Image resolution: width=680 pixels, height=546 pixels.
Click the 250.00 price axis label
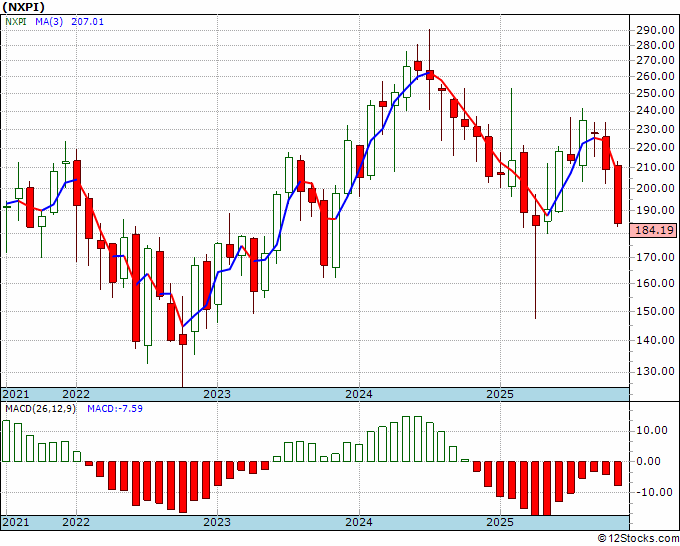click(655, 93)
